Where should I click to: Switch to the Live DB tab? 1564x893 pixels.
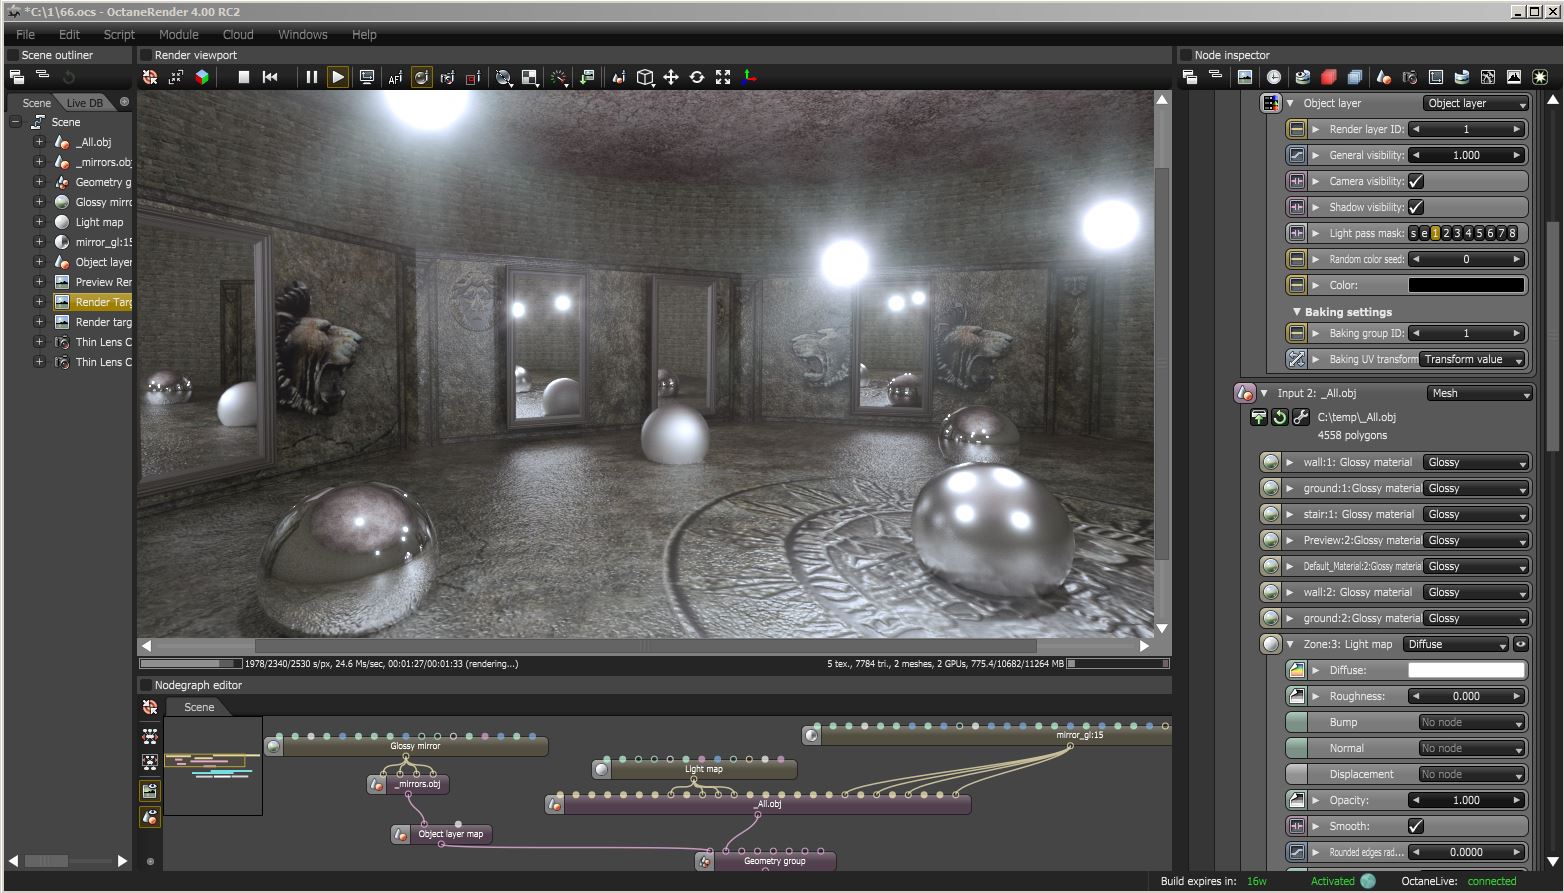coord(85,103)
